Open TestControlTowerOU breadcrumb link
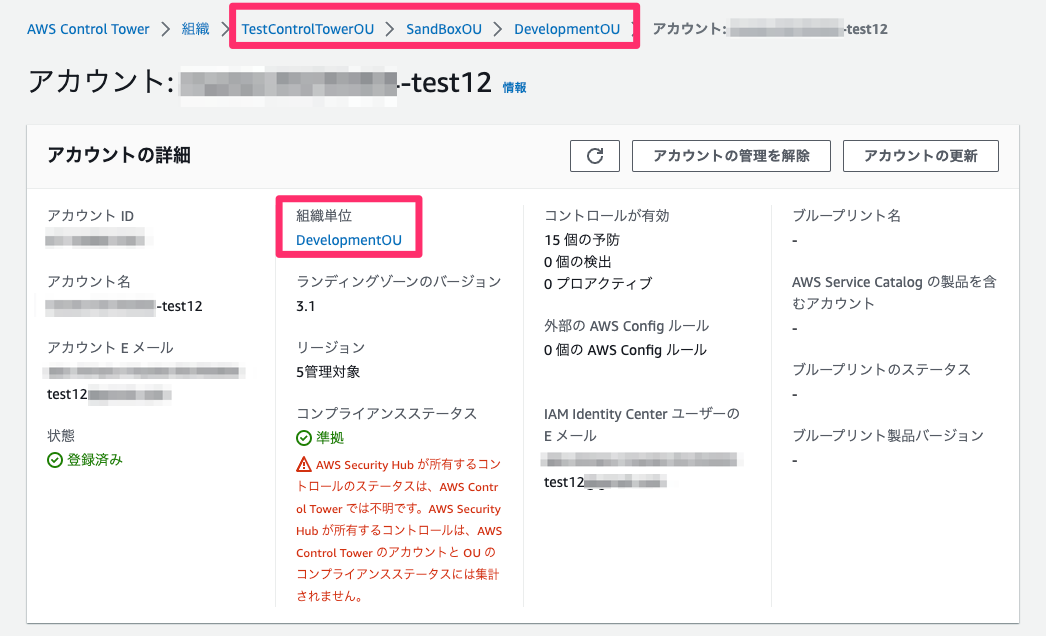 pyautogui.click(x=308, y=29)
